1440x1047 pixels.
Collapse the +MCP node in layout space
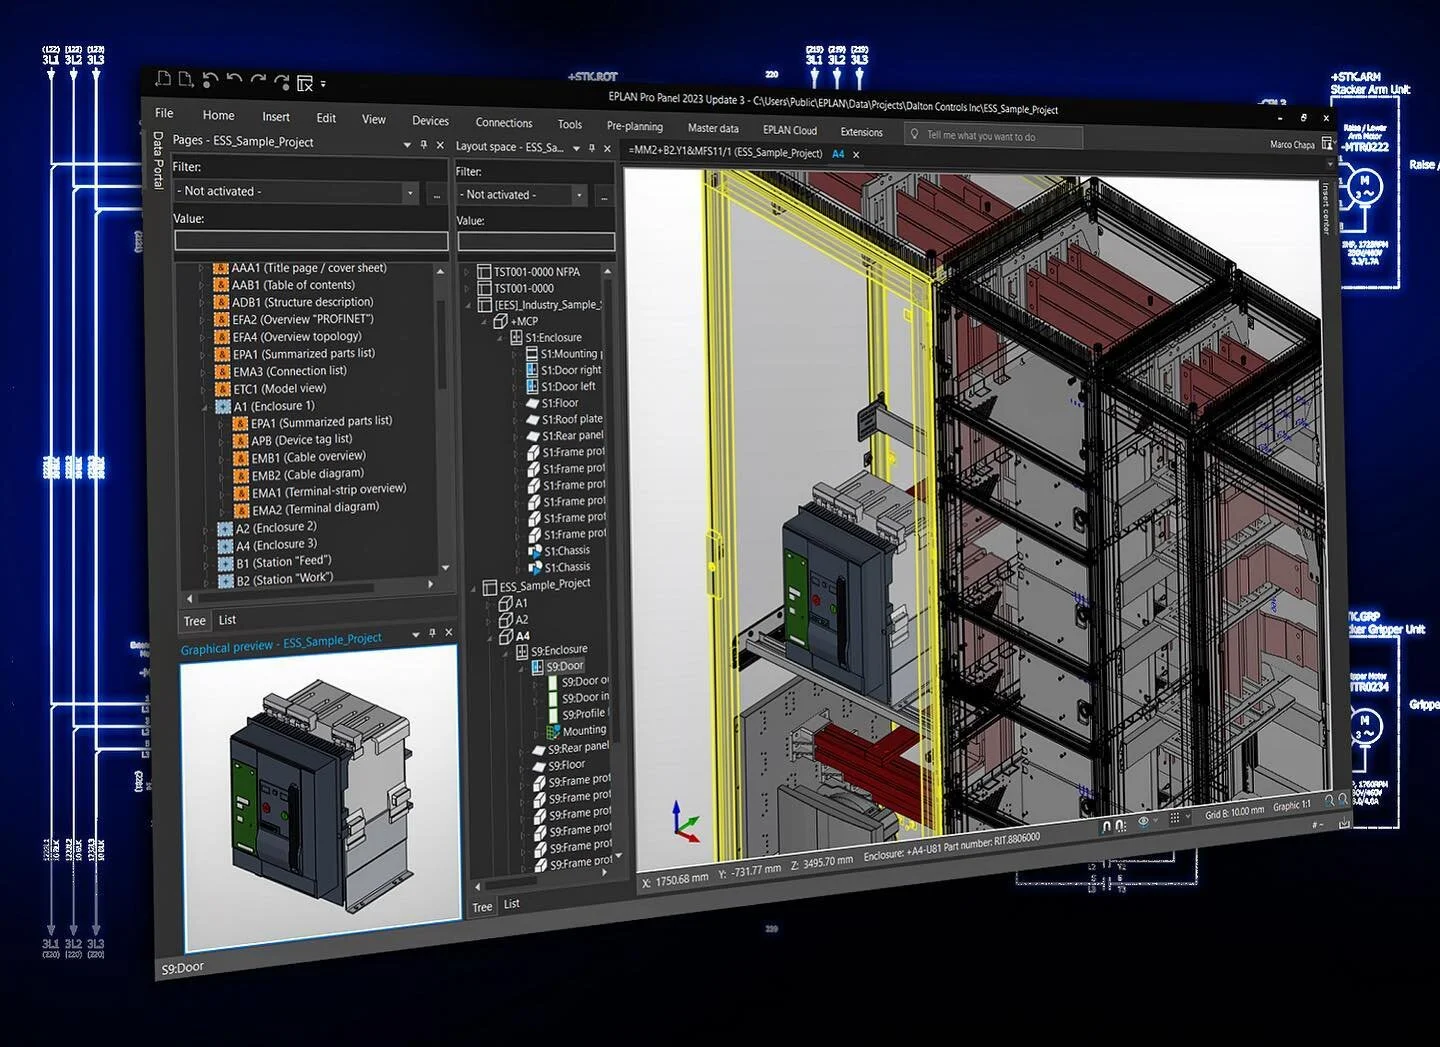[x=484, y=321]
